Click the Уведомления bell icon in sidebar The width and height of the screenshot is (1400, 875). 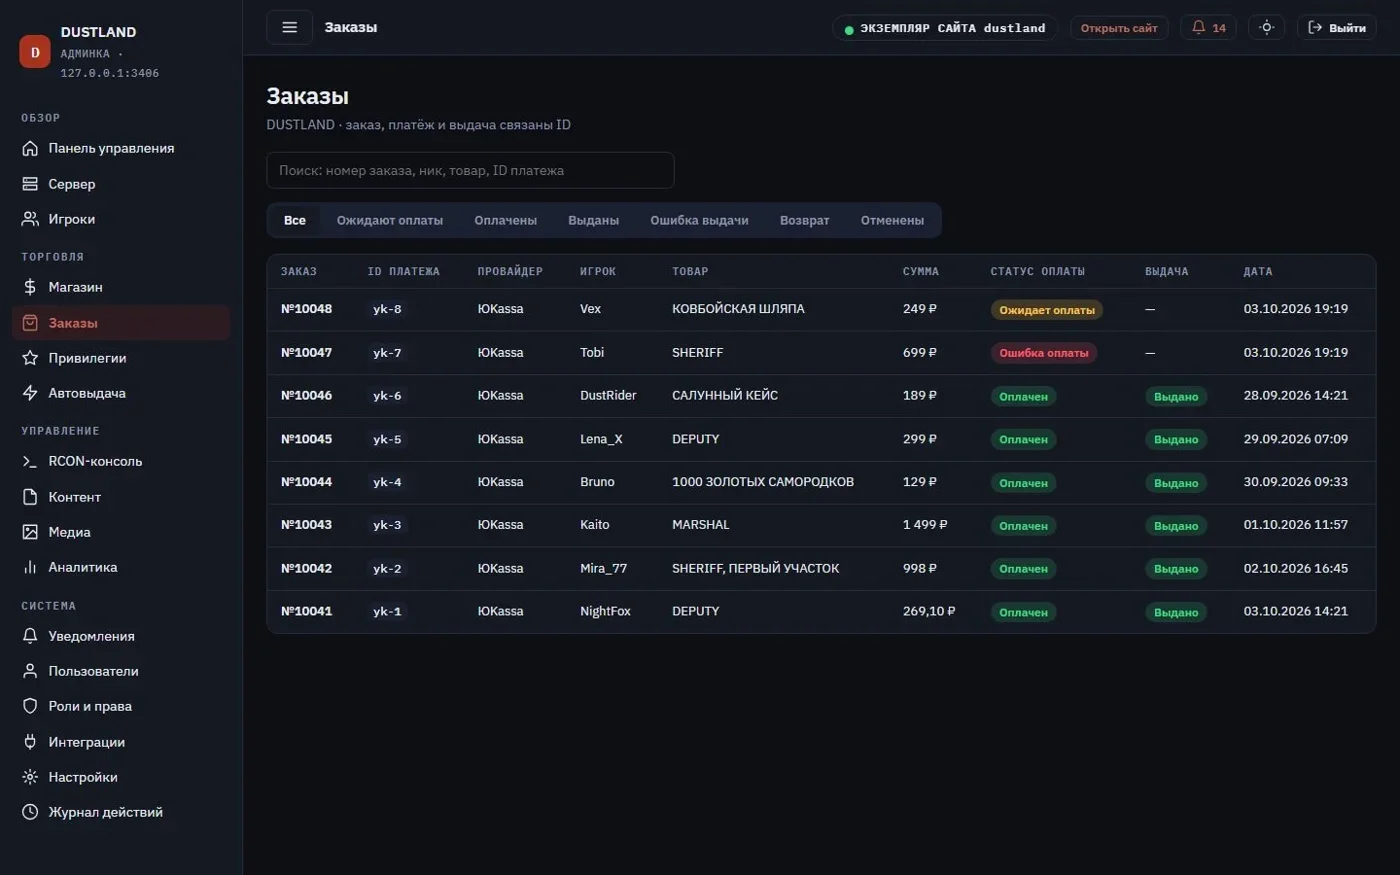tap(30, 636)
